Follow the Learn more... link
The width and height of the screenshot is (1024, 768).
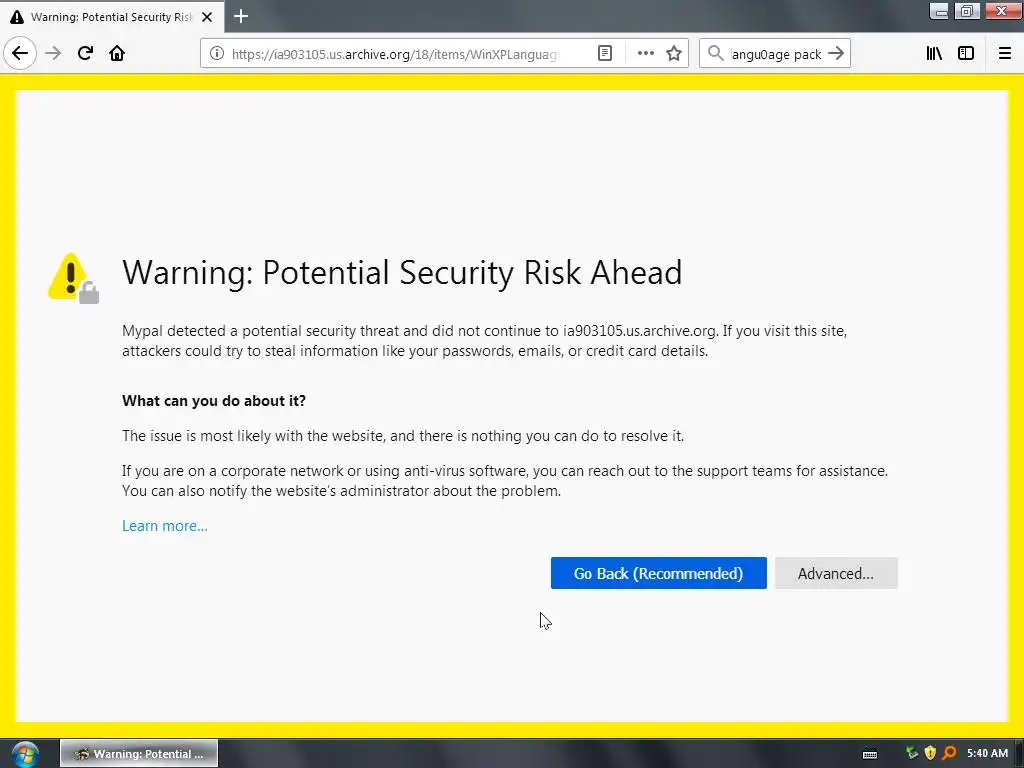[165, 526]
